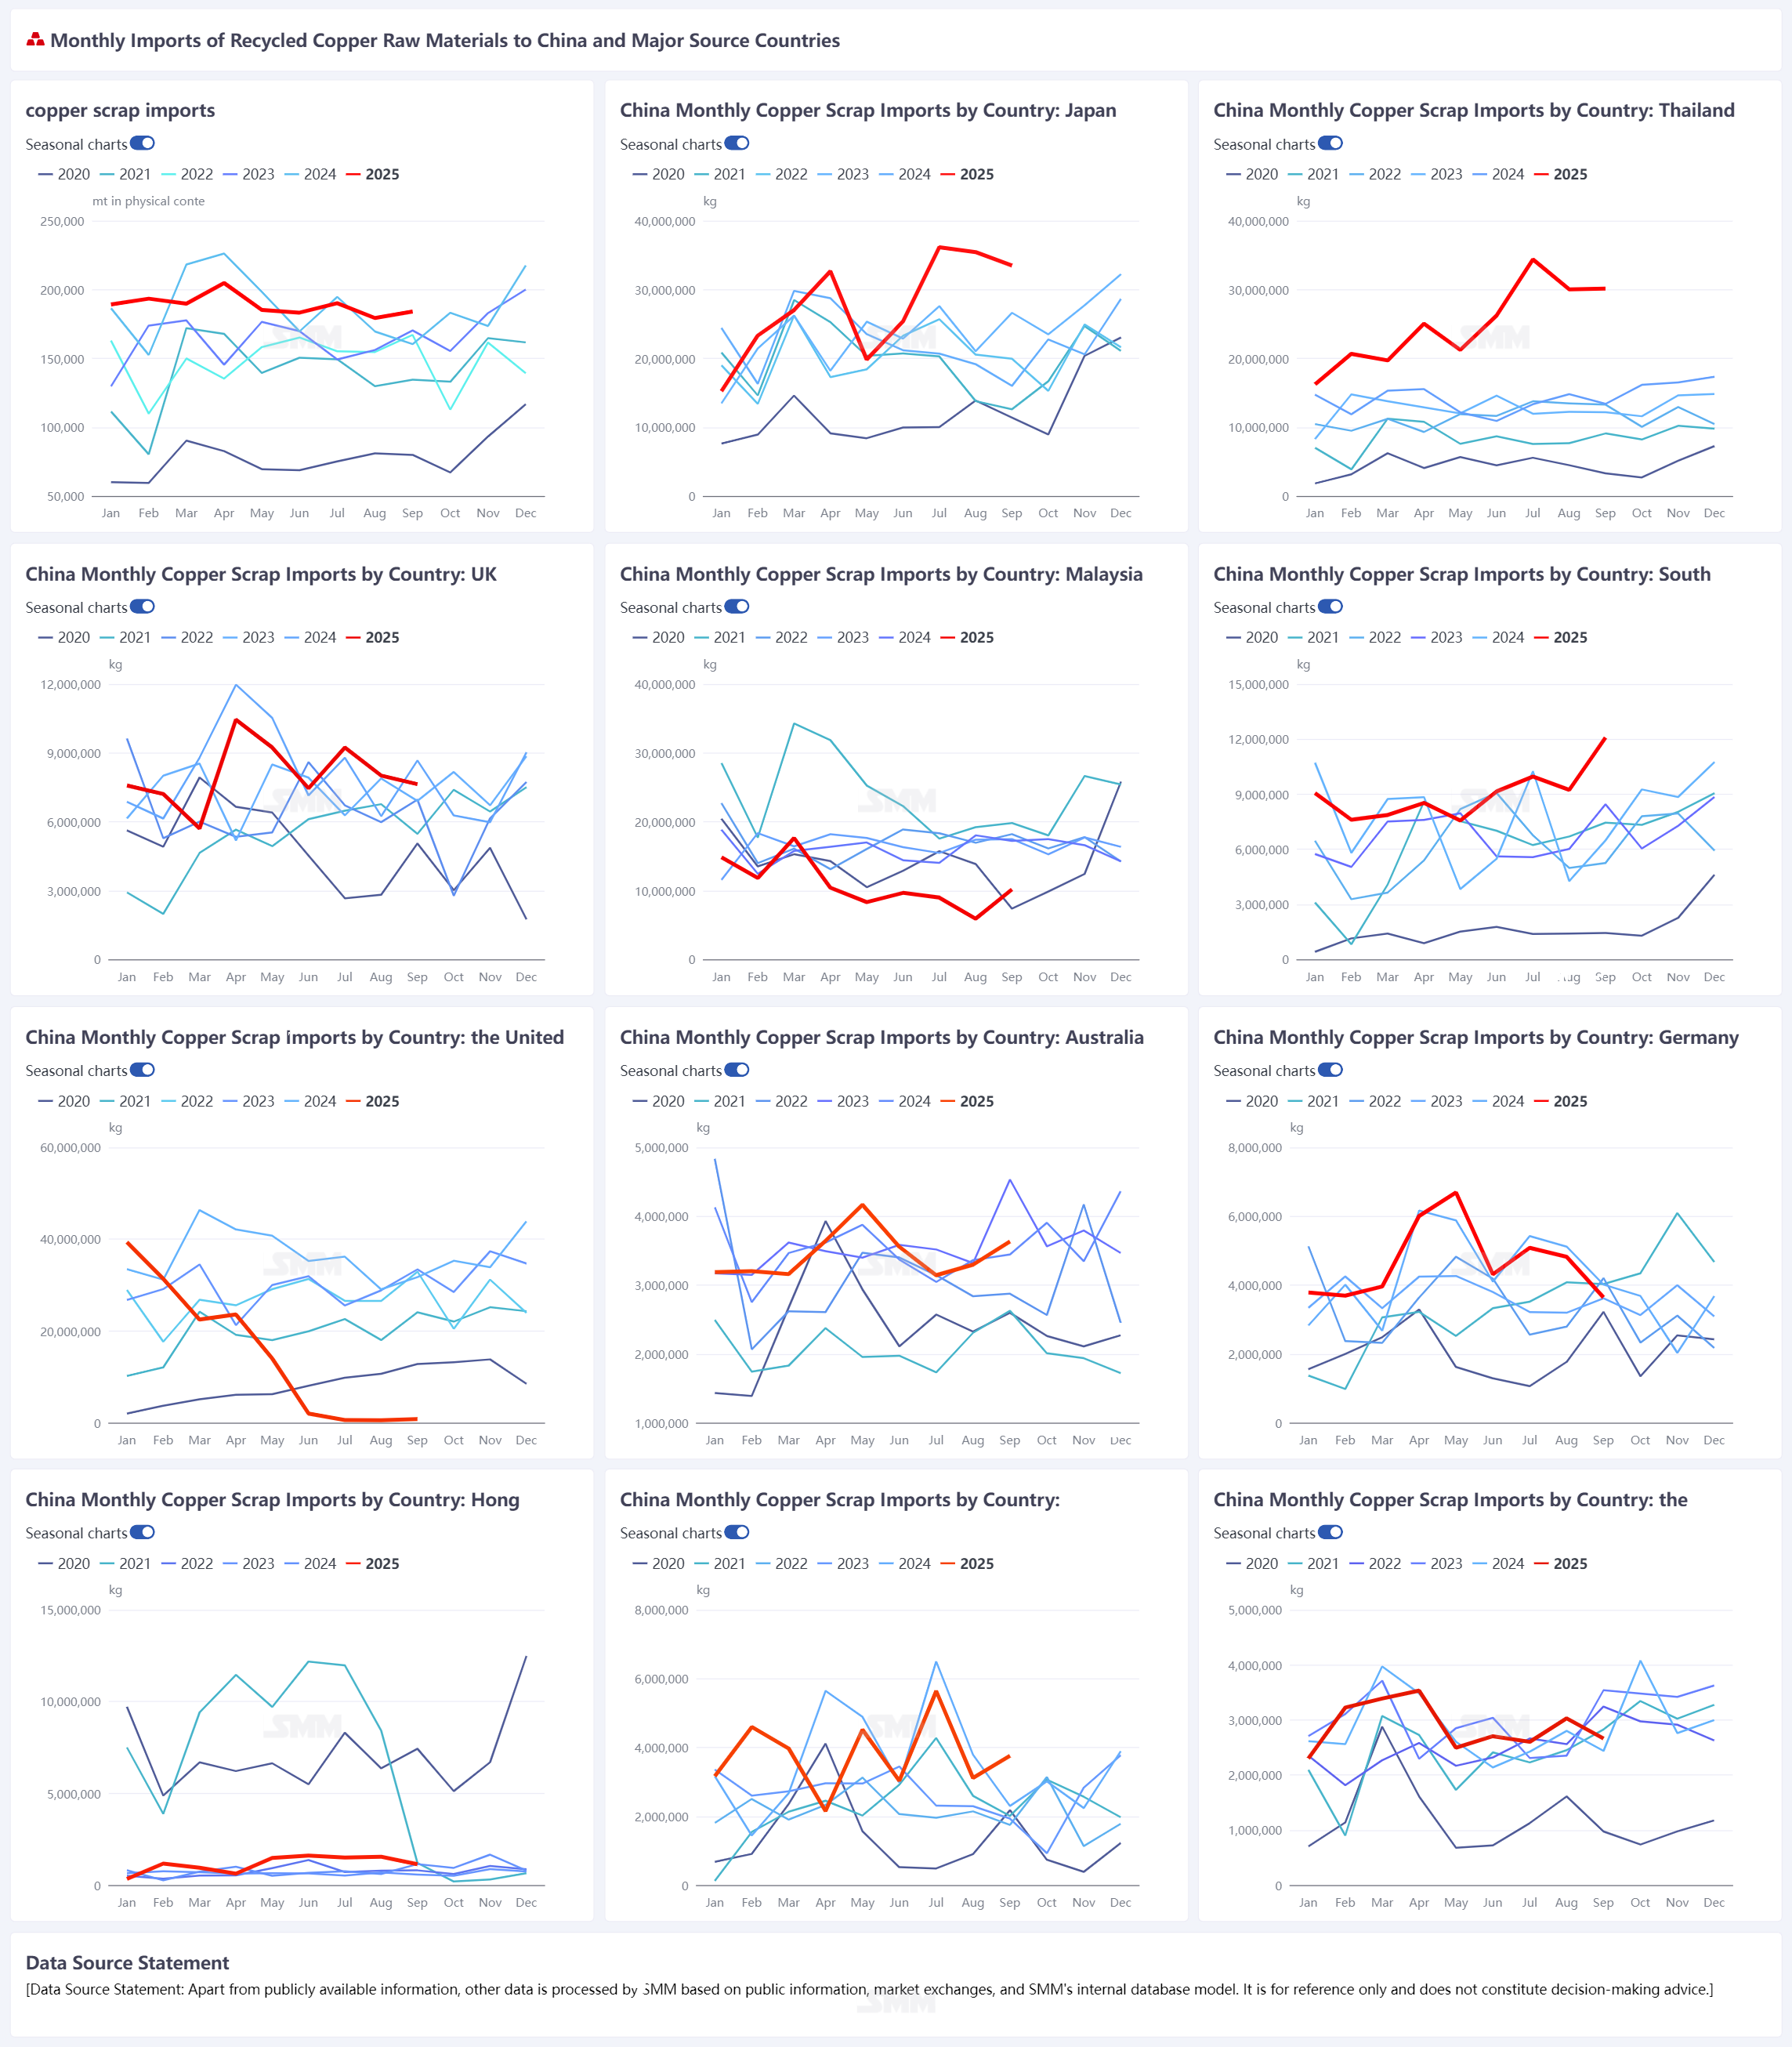Click the Data Source Statement heading

coord(127,1963)
